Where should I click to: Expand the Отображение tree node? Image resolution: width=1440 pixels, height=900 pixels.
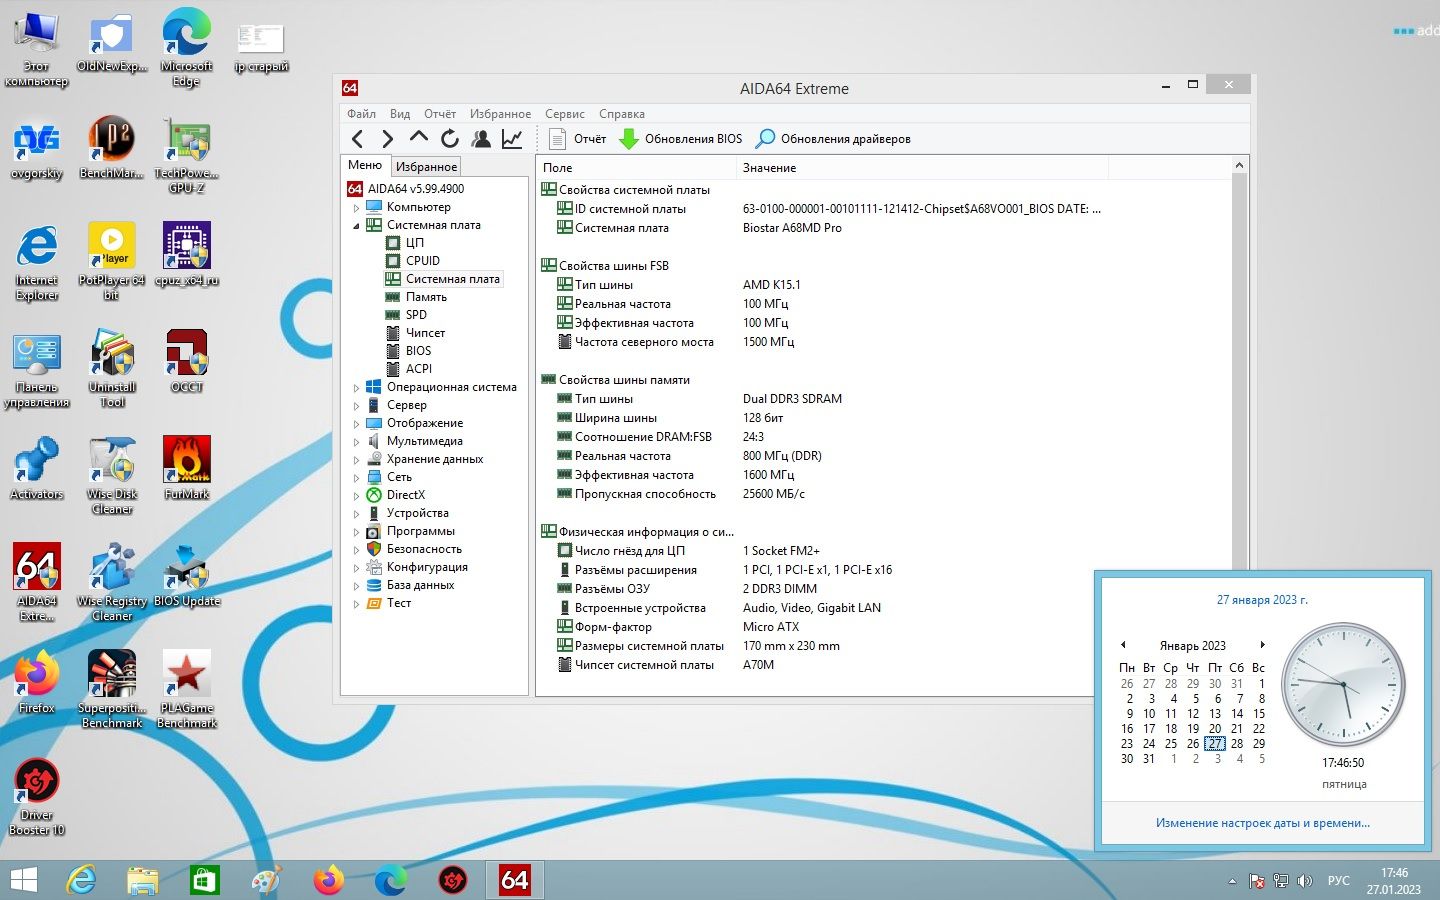[356, 424]
